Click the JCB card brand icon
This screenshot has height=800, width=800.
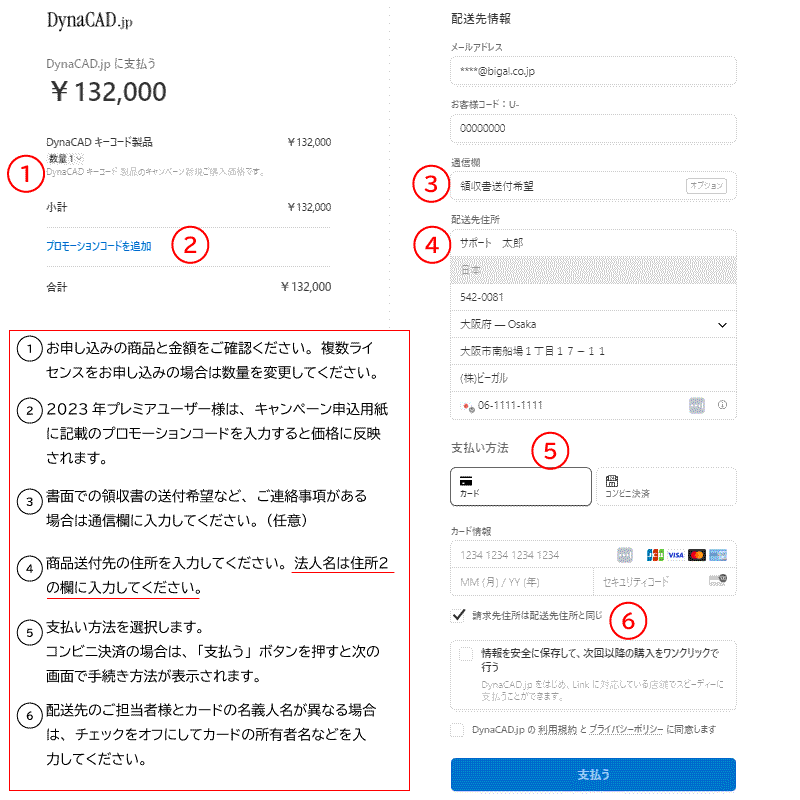[x=655, y=555]
